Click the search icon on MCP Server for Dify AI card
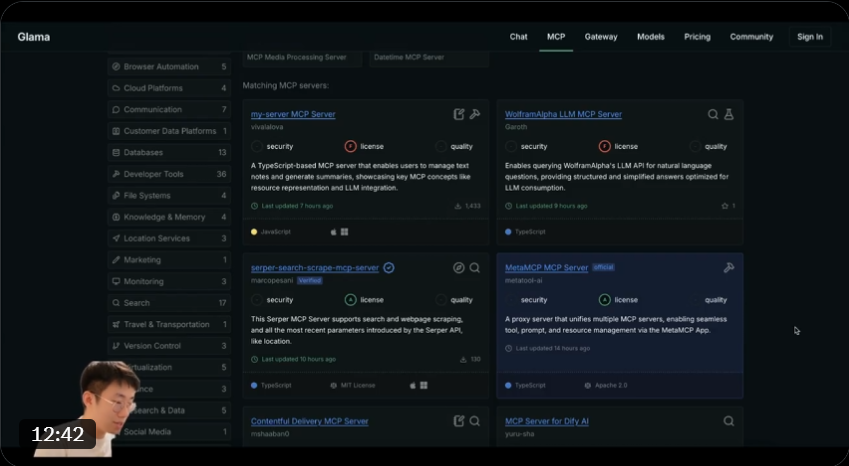 pyautogui.click(x=729, y=421)
